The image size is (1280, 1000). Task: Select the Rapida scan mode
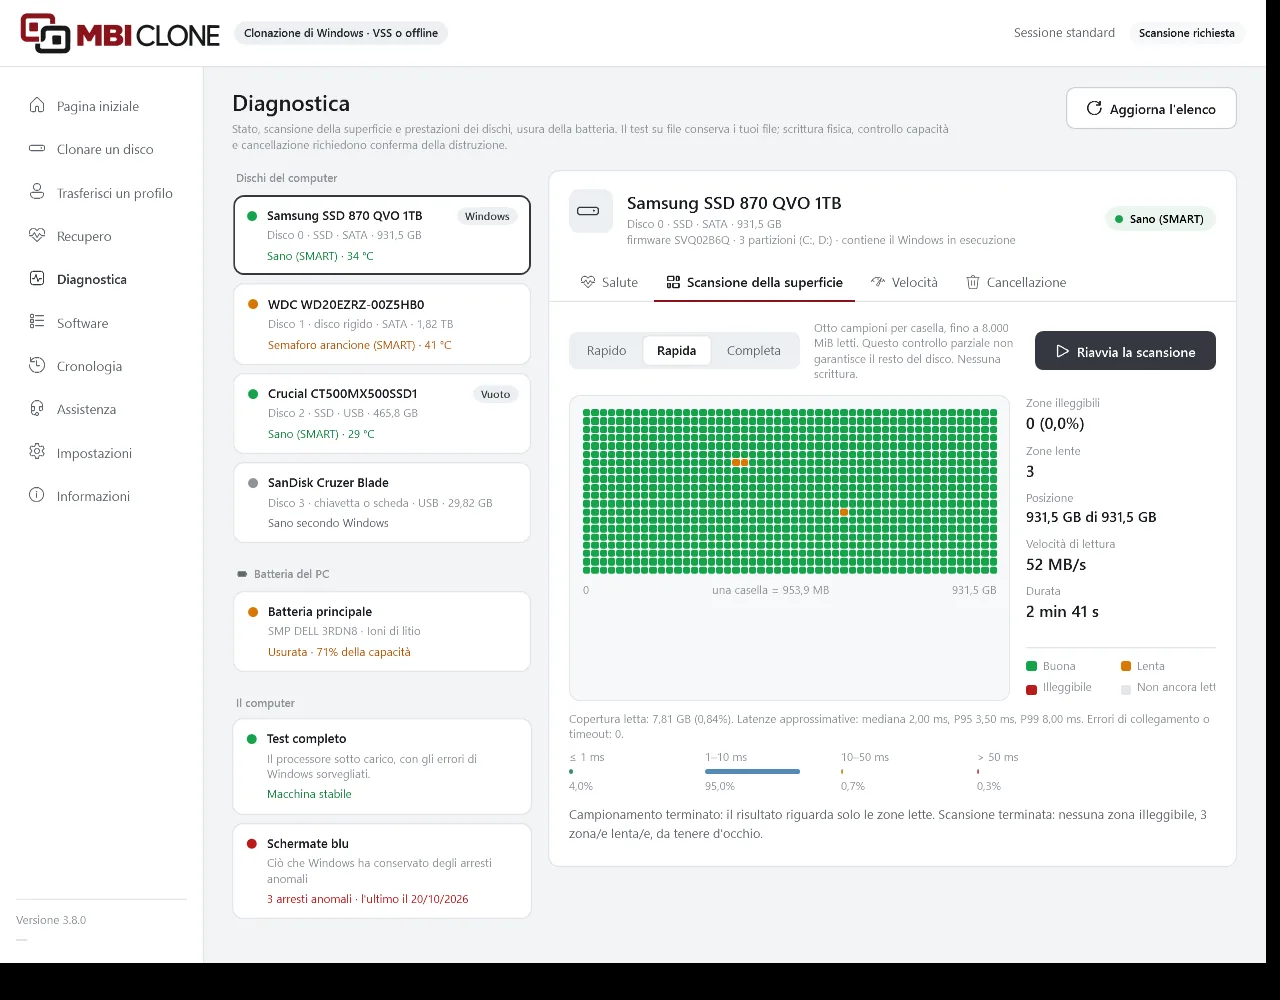[x=677, y=351]
